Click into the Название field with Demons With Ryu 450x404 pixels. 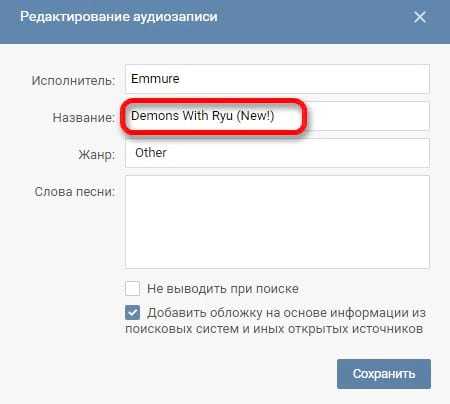point(277,116)
